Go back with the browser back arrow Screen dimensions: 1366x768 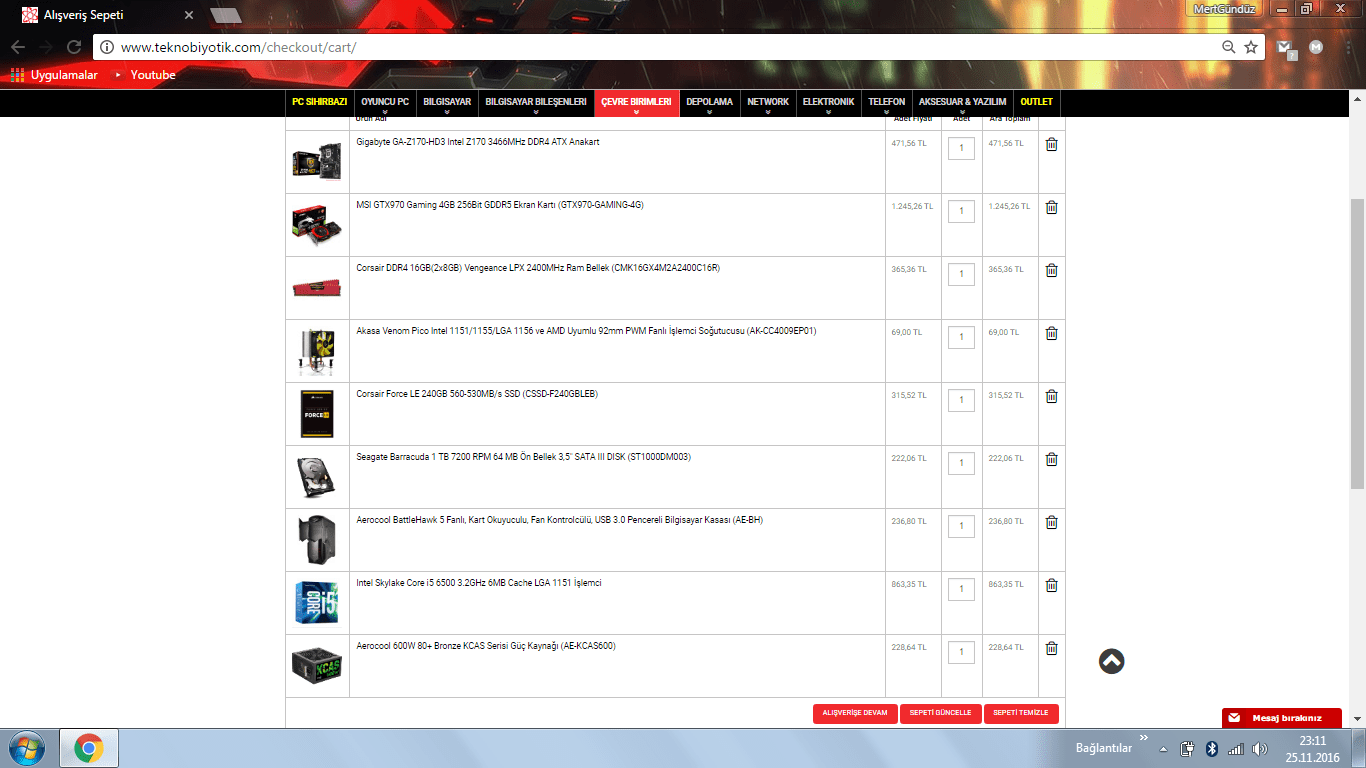(18, 47)
